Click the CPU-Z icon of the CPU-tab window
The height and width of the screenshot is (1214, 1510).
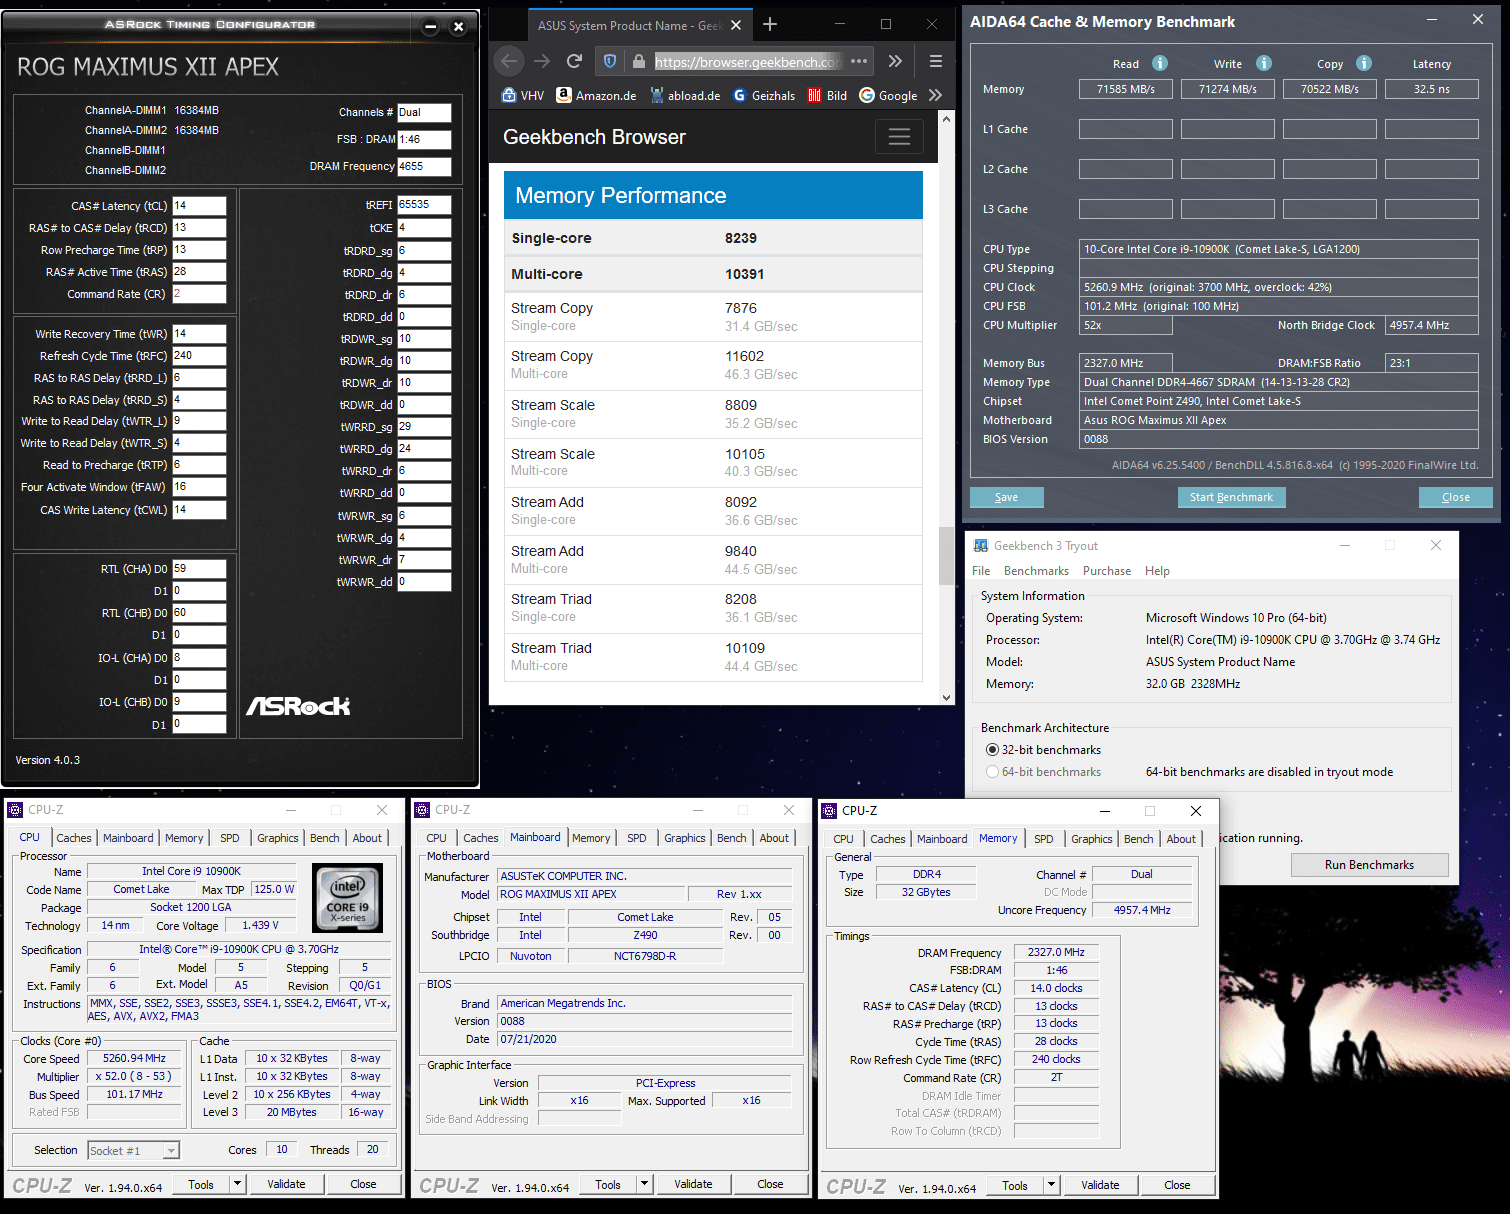(x=15, y=810)
